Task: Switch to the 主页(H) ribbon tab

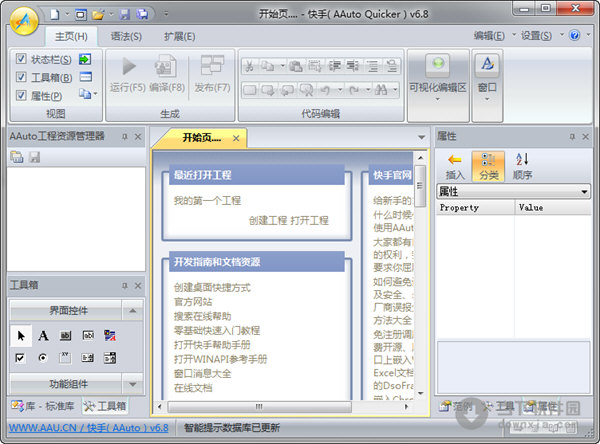Action: point(71,36)
